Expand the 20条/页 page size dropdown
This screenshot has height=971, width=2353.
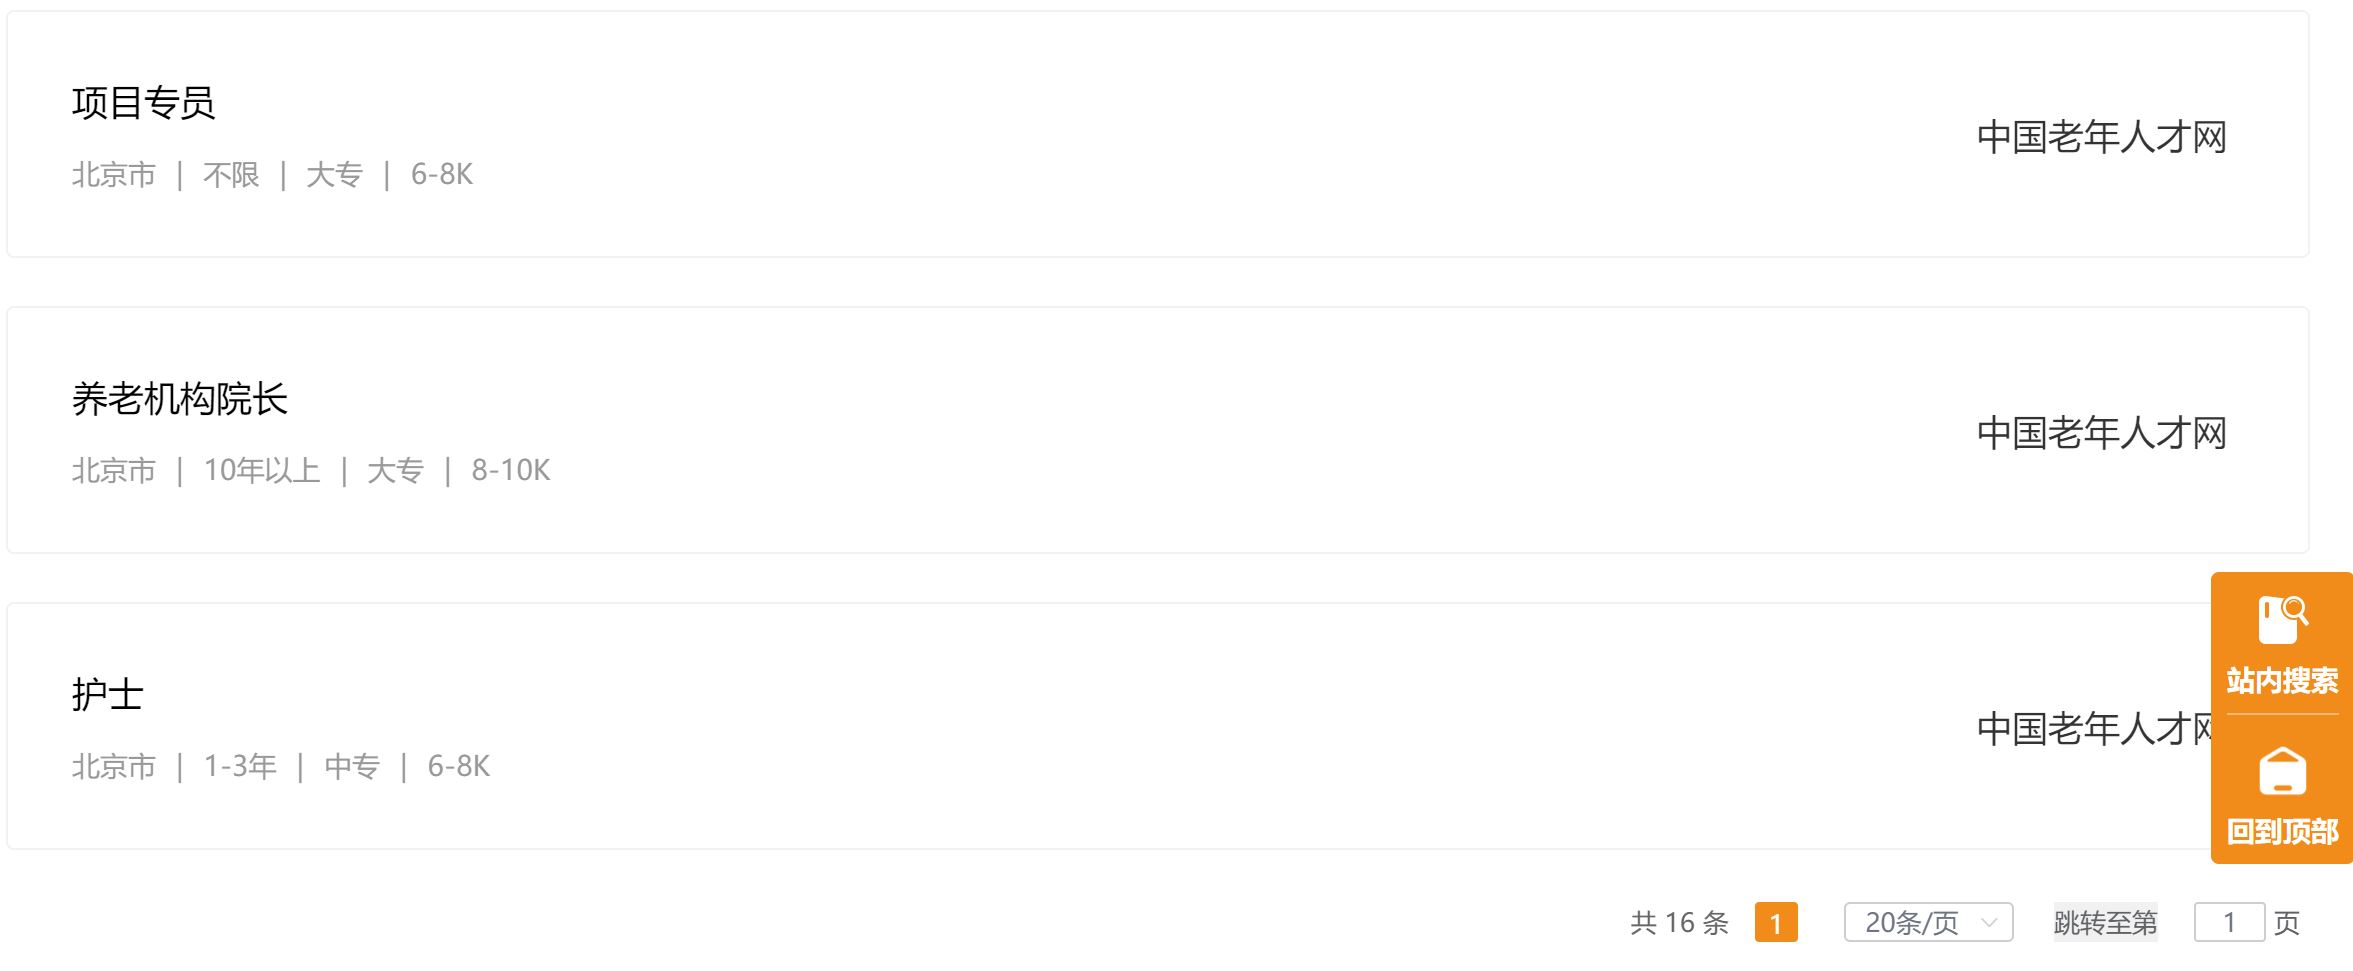click(1928, 922)
